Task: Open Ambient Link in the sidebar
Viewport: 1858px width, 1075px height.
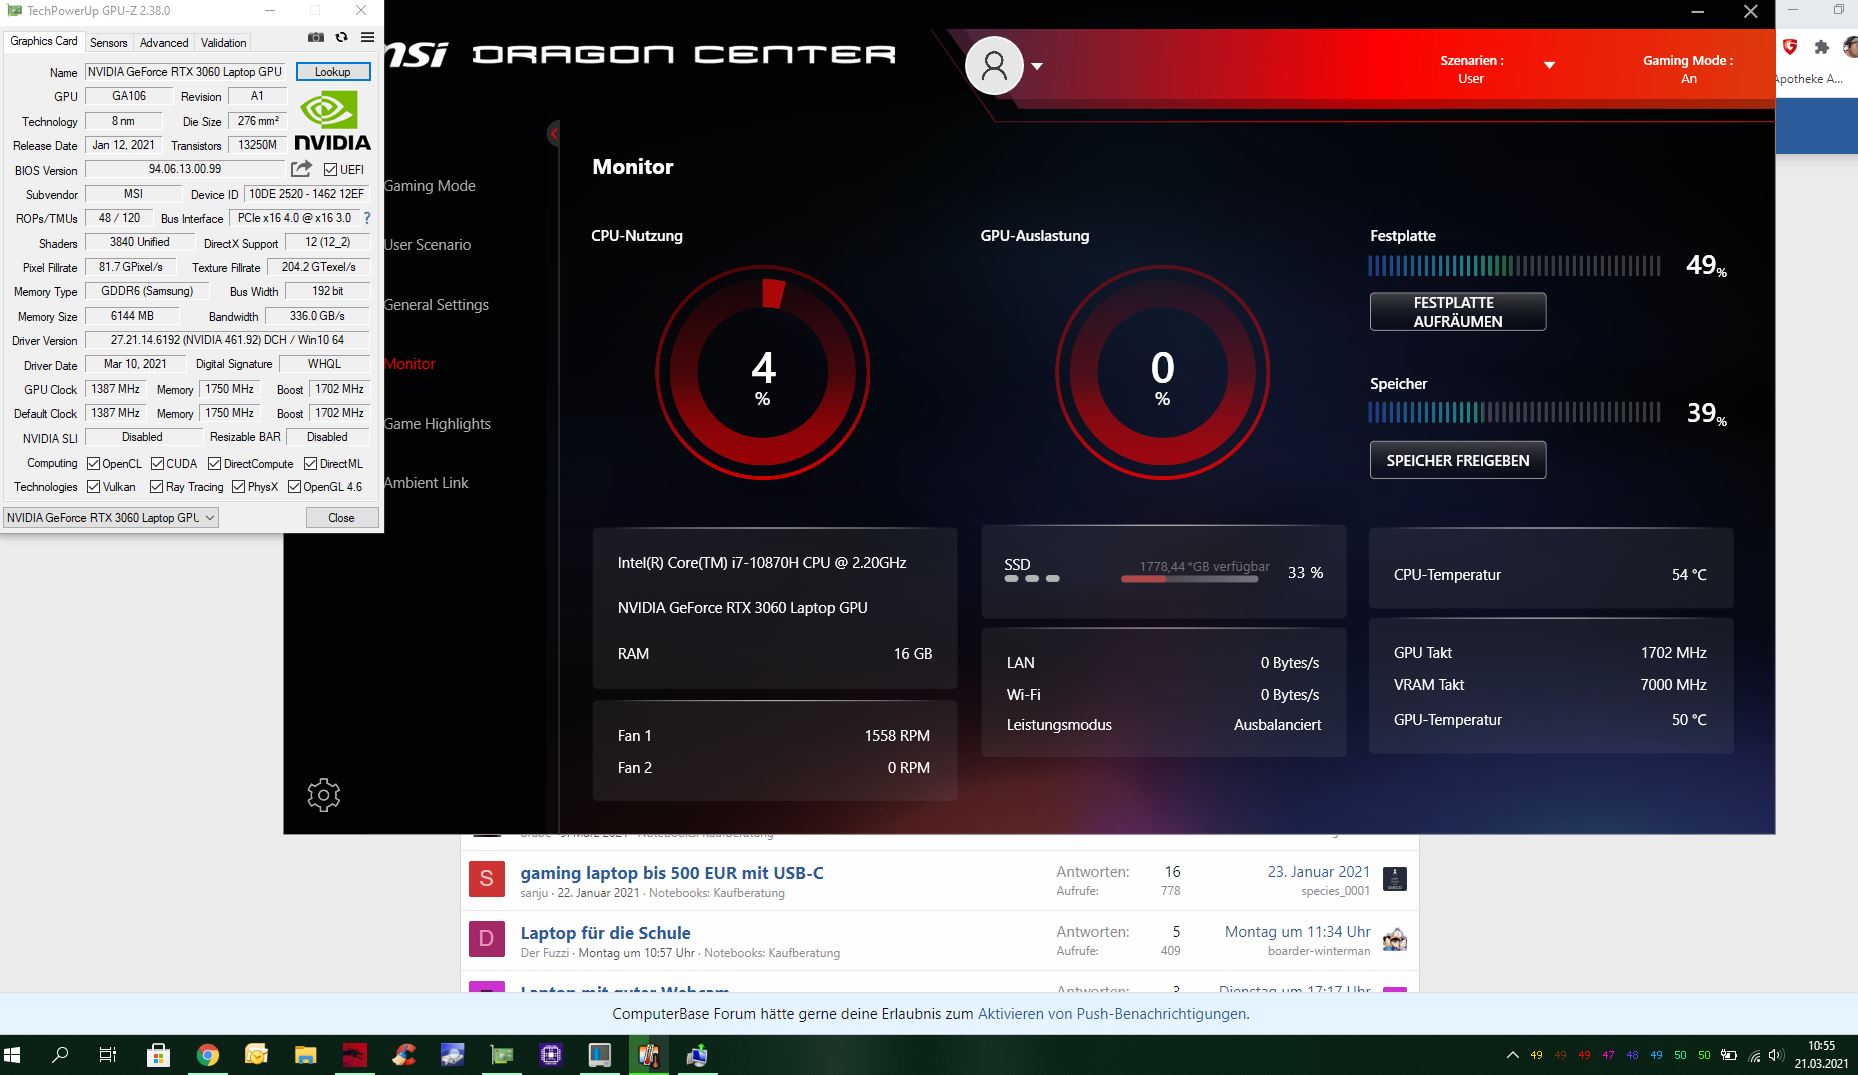Action: (427, 483)
